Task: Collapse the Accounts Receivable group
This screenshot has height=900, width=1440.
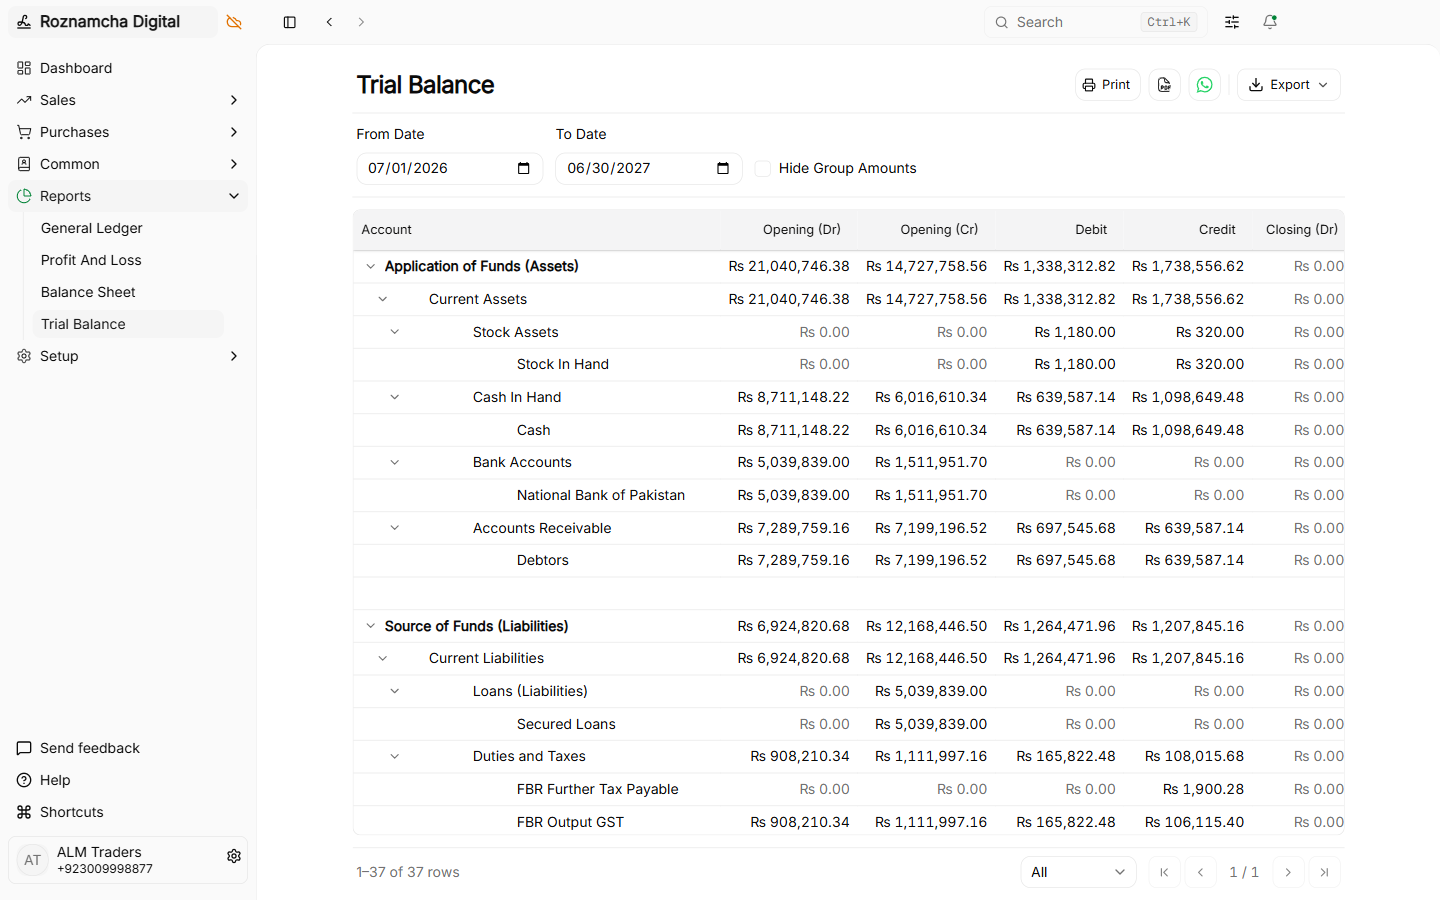Action: click(x=395, y=528)
